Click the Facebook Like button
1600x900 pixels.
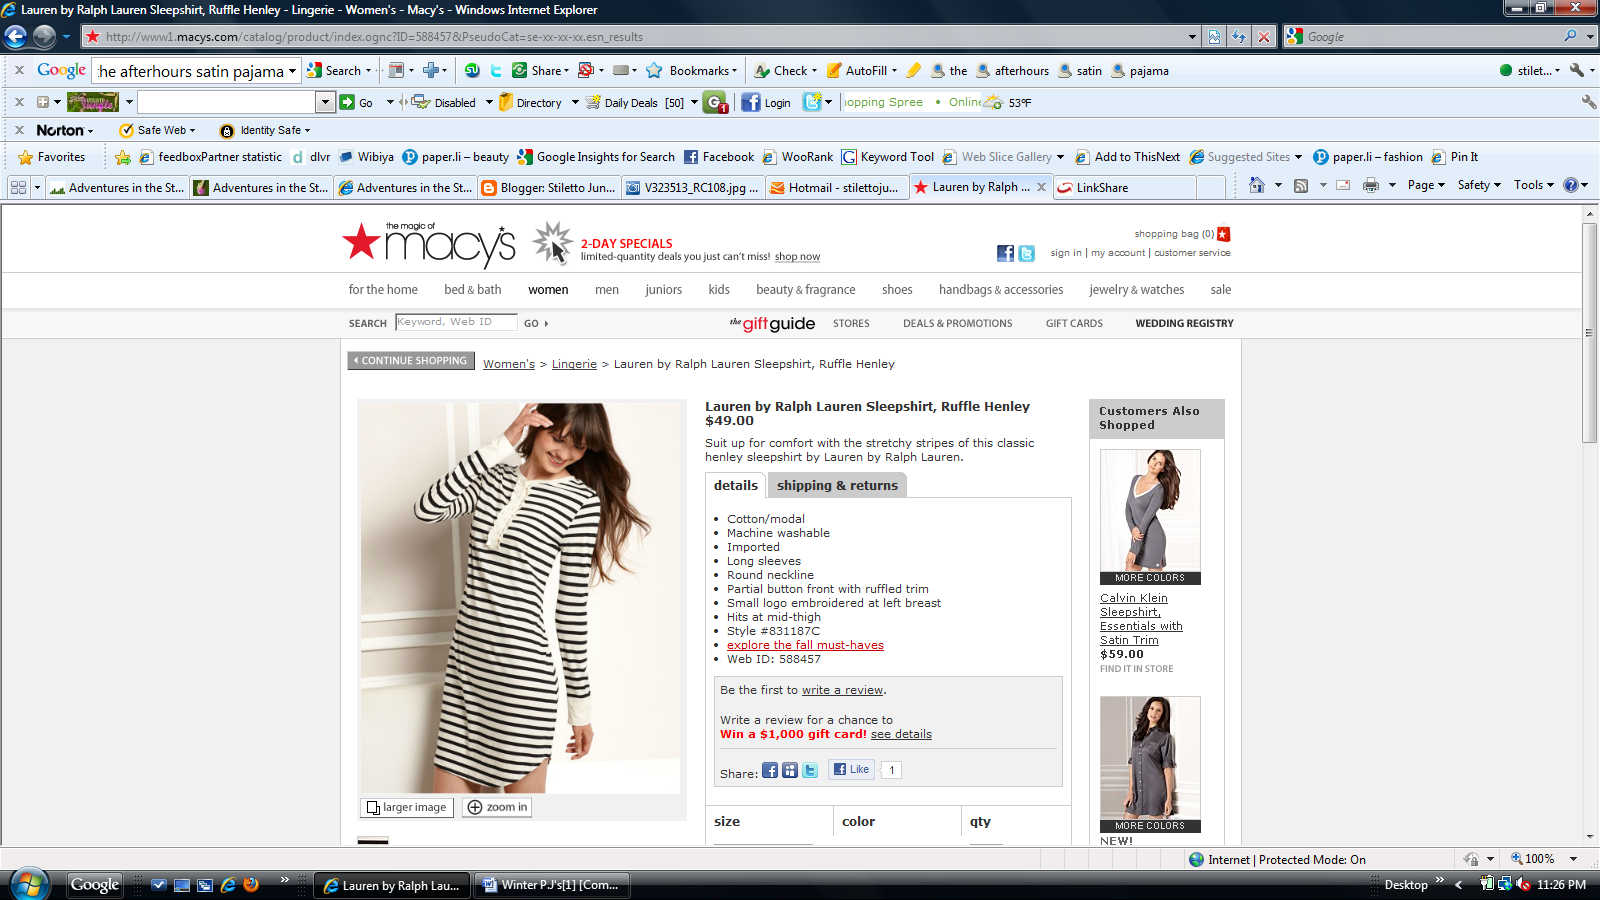point(851,769)
